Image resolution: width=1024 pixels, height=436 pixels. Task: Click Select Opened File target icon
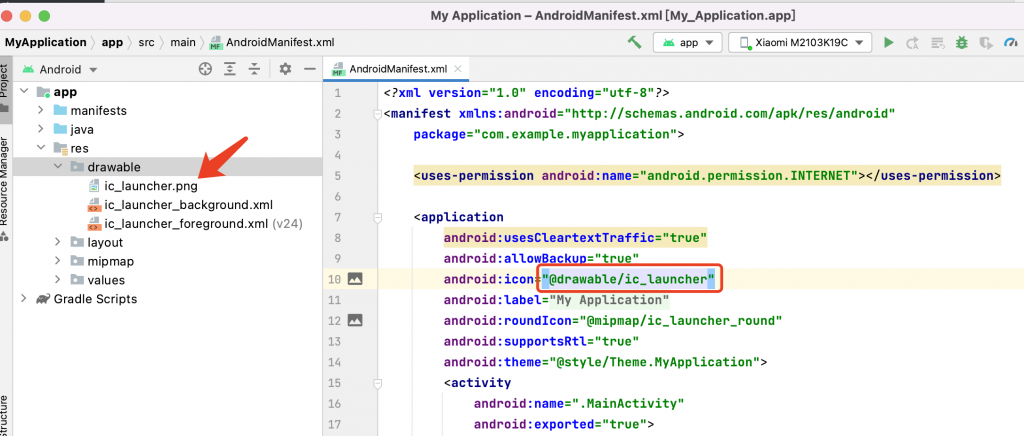[x=205, y=69]
